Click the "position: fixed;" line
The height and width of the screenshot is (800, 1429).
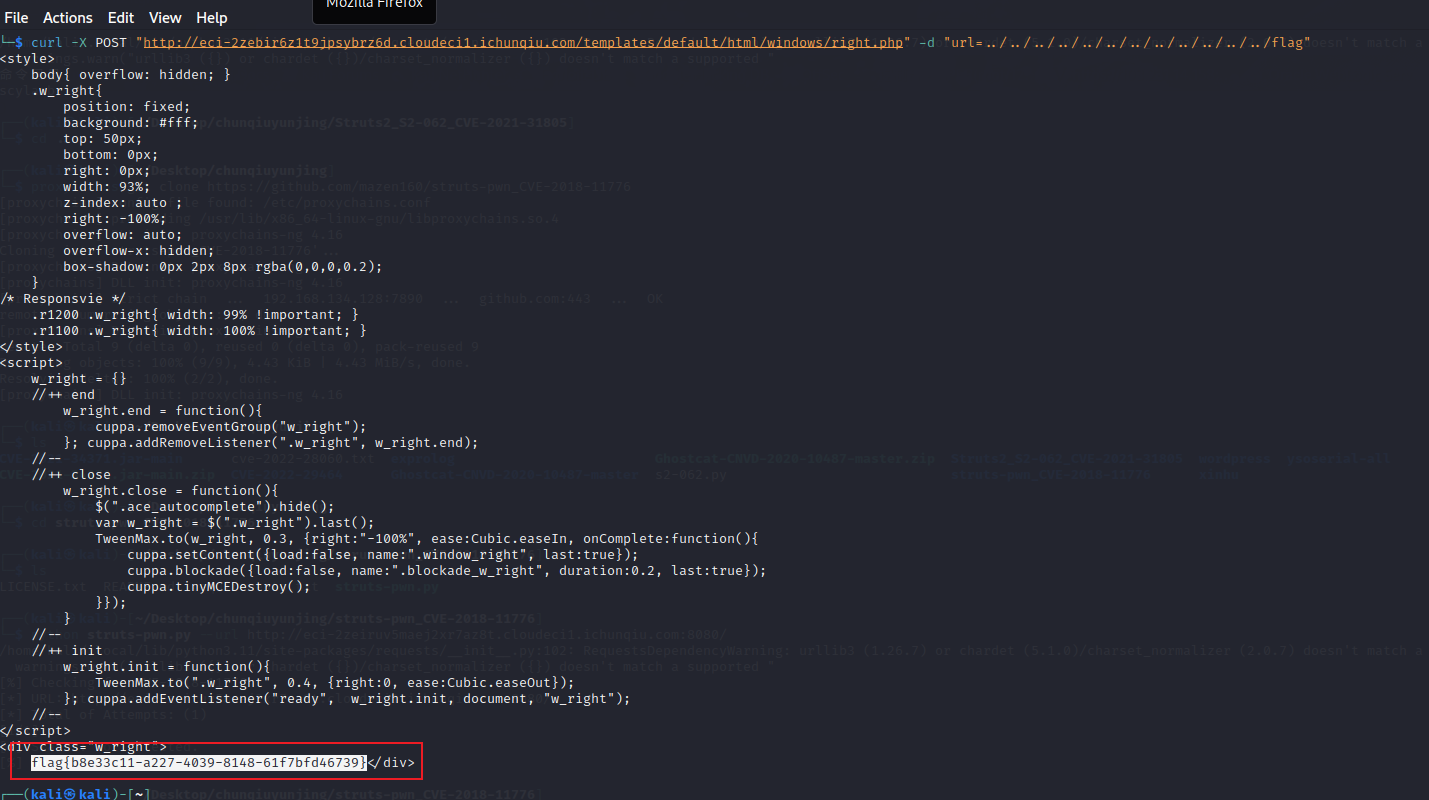127,107
